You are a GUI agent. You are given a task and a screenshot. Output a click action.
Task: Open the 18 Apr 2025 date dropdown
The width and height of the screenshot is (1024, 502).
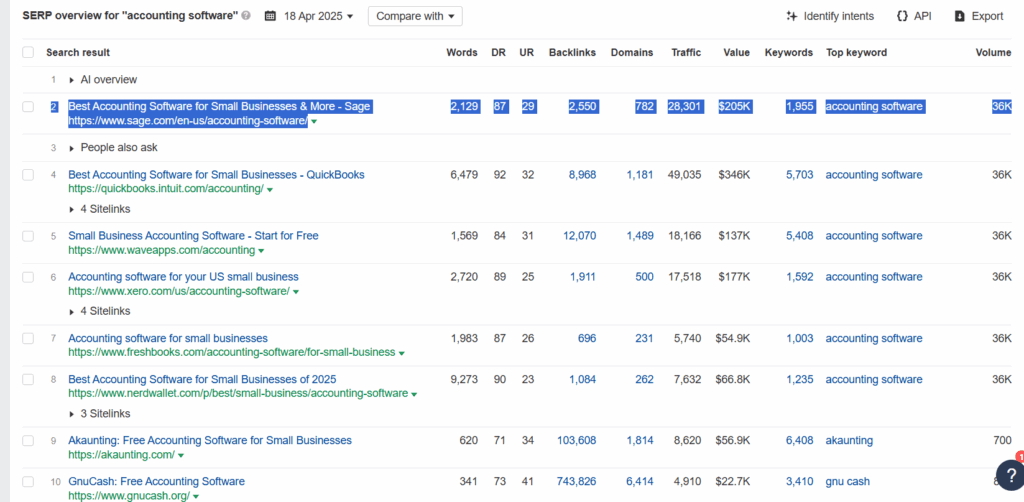pyautogui.click(x=318, y=16)
